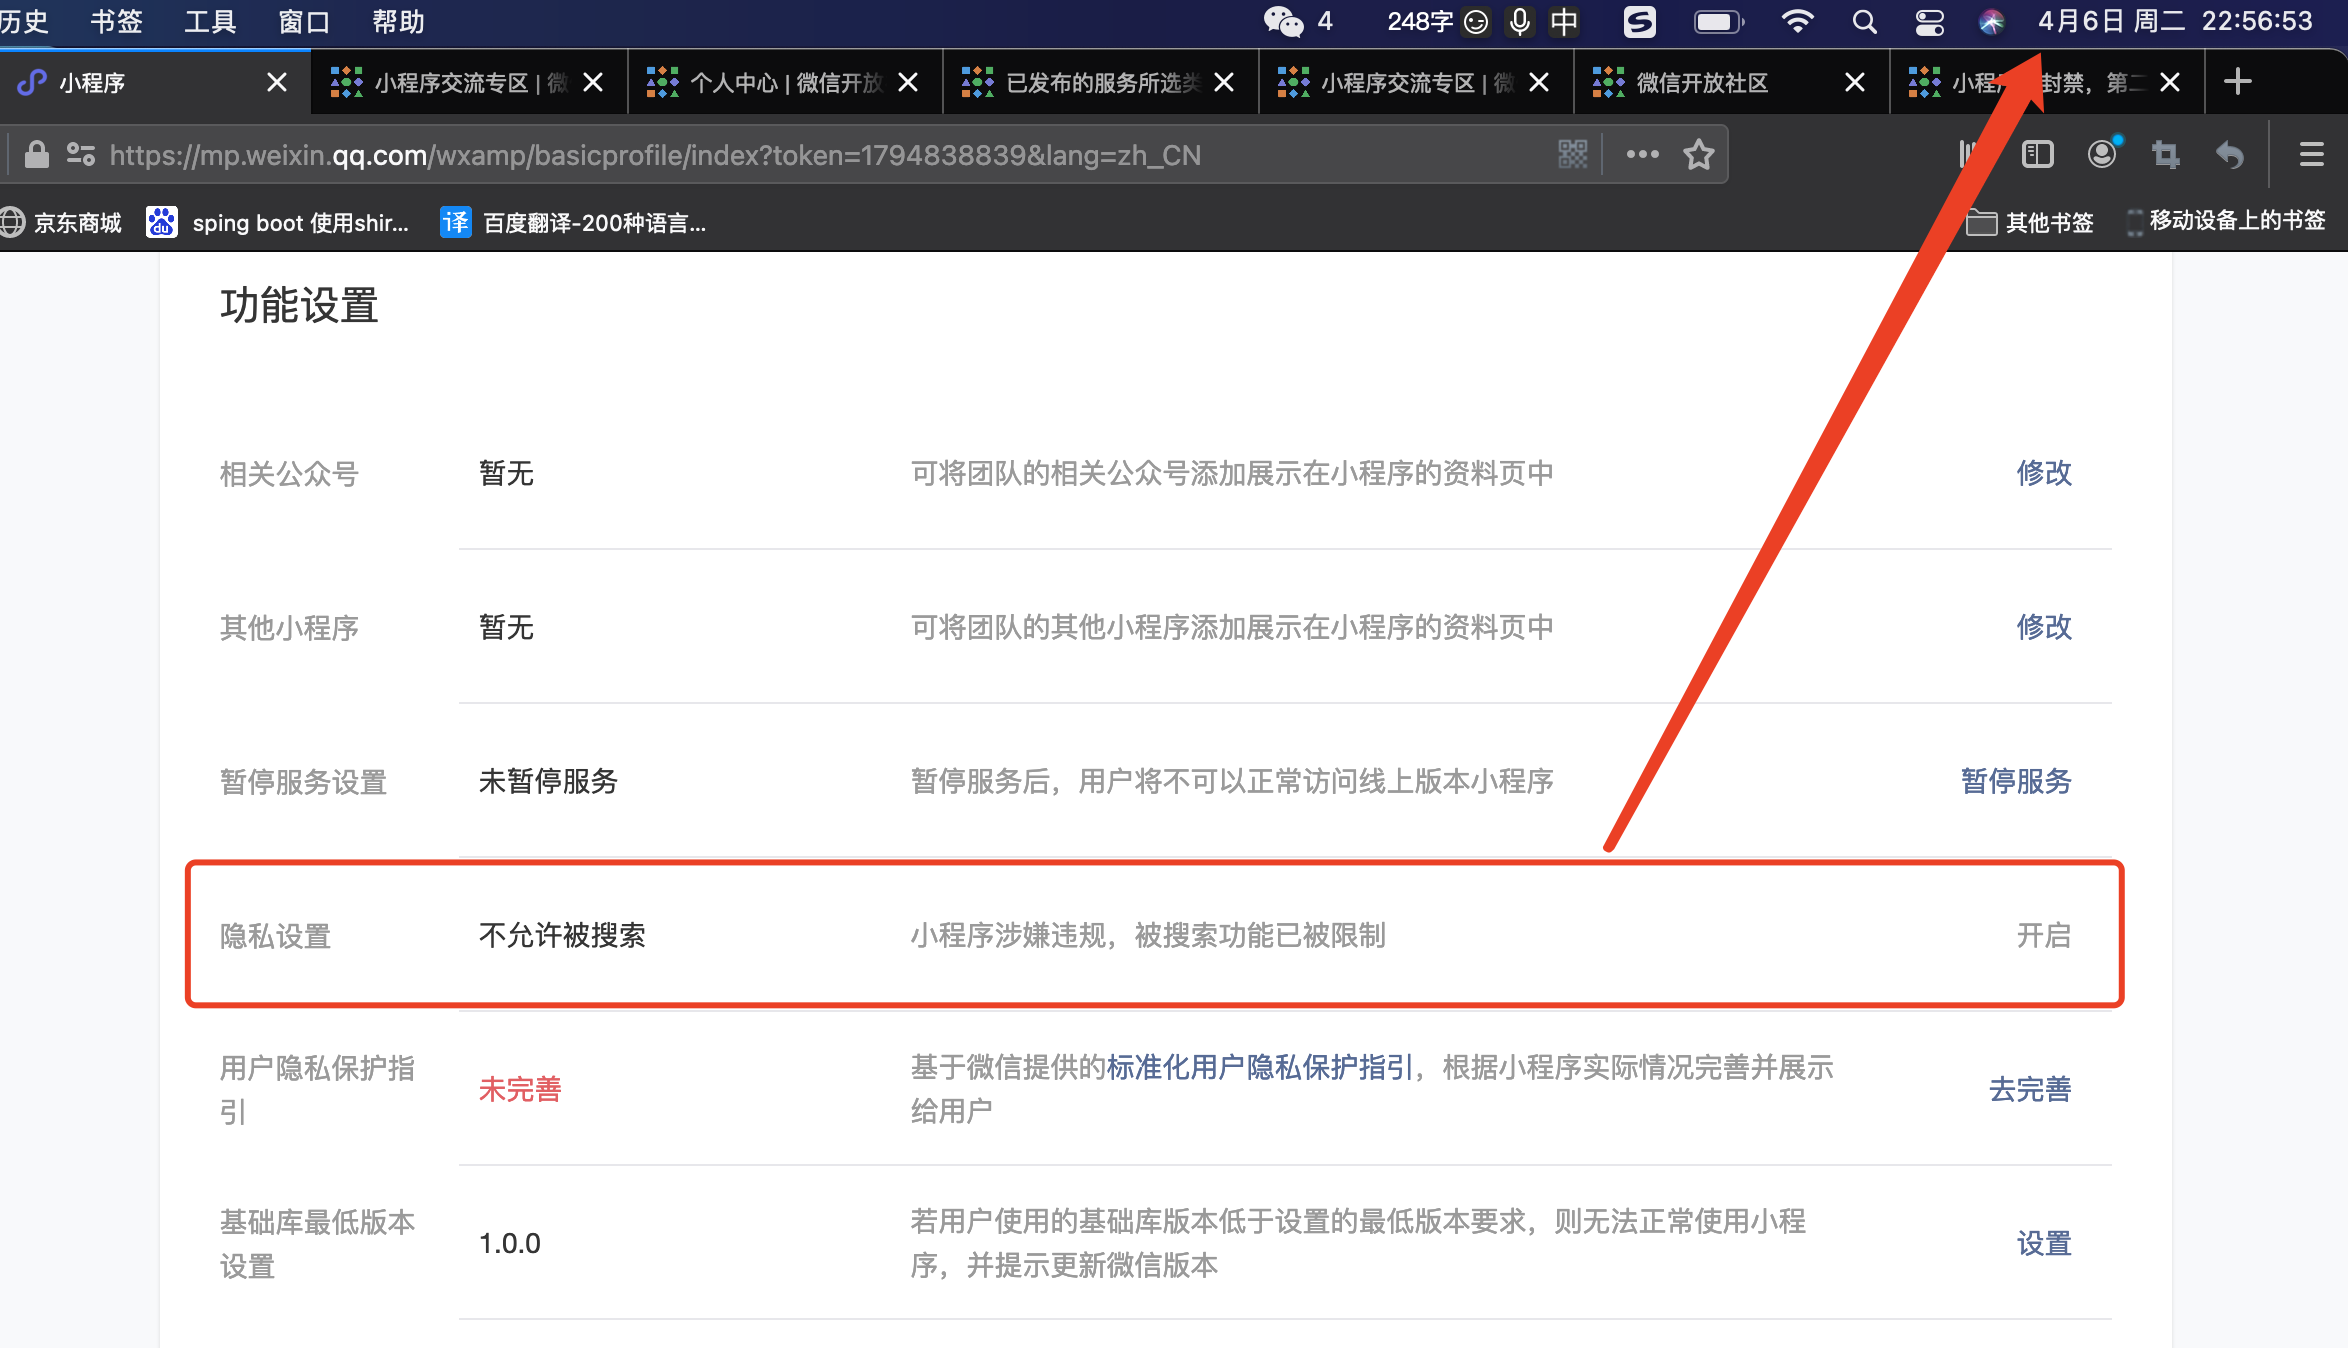Screen dimensions: 2348x1348
Task: Open WeChat from the macOS menu bar
Action: pyautogui.click(x=1283, y=21)
